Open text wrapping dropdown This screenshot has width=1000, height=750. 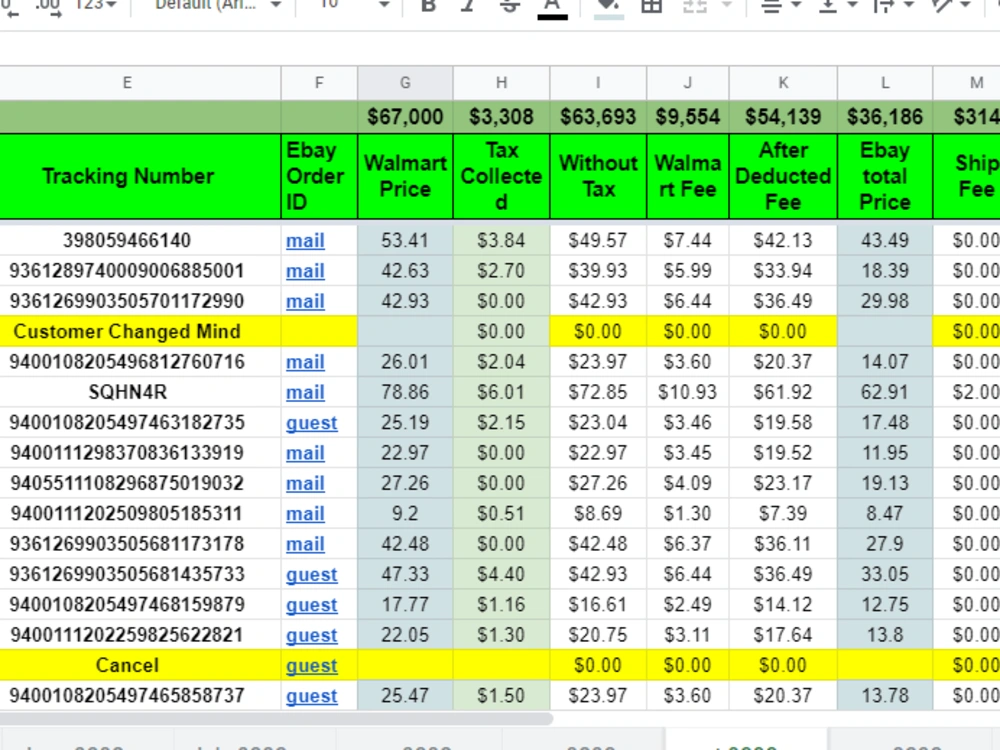[x=893, y=6]
